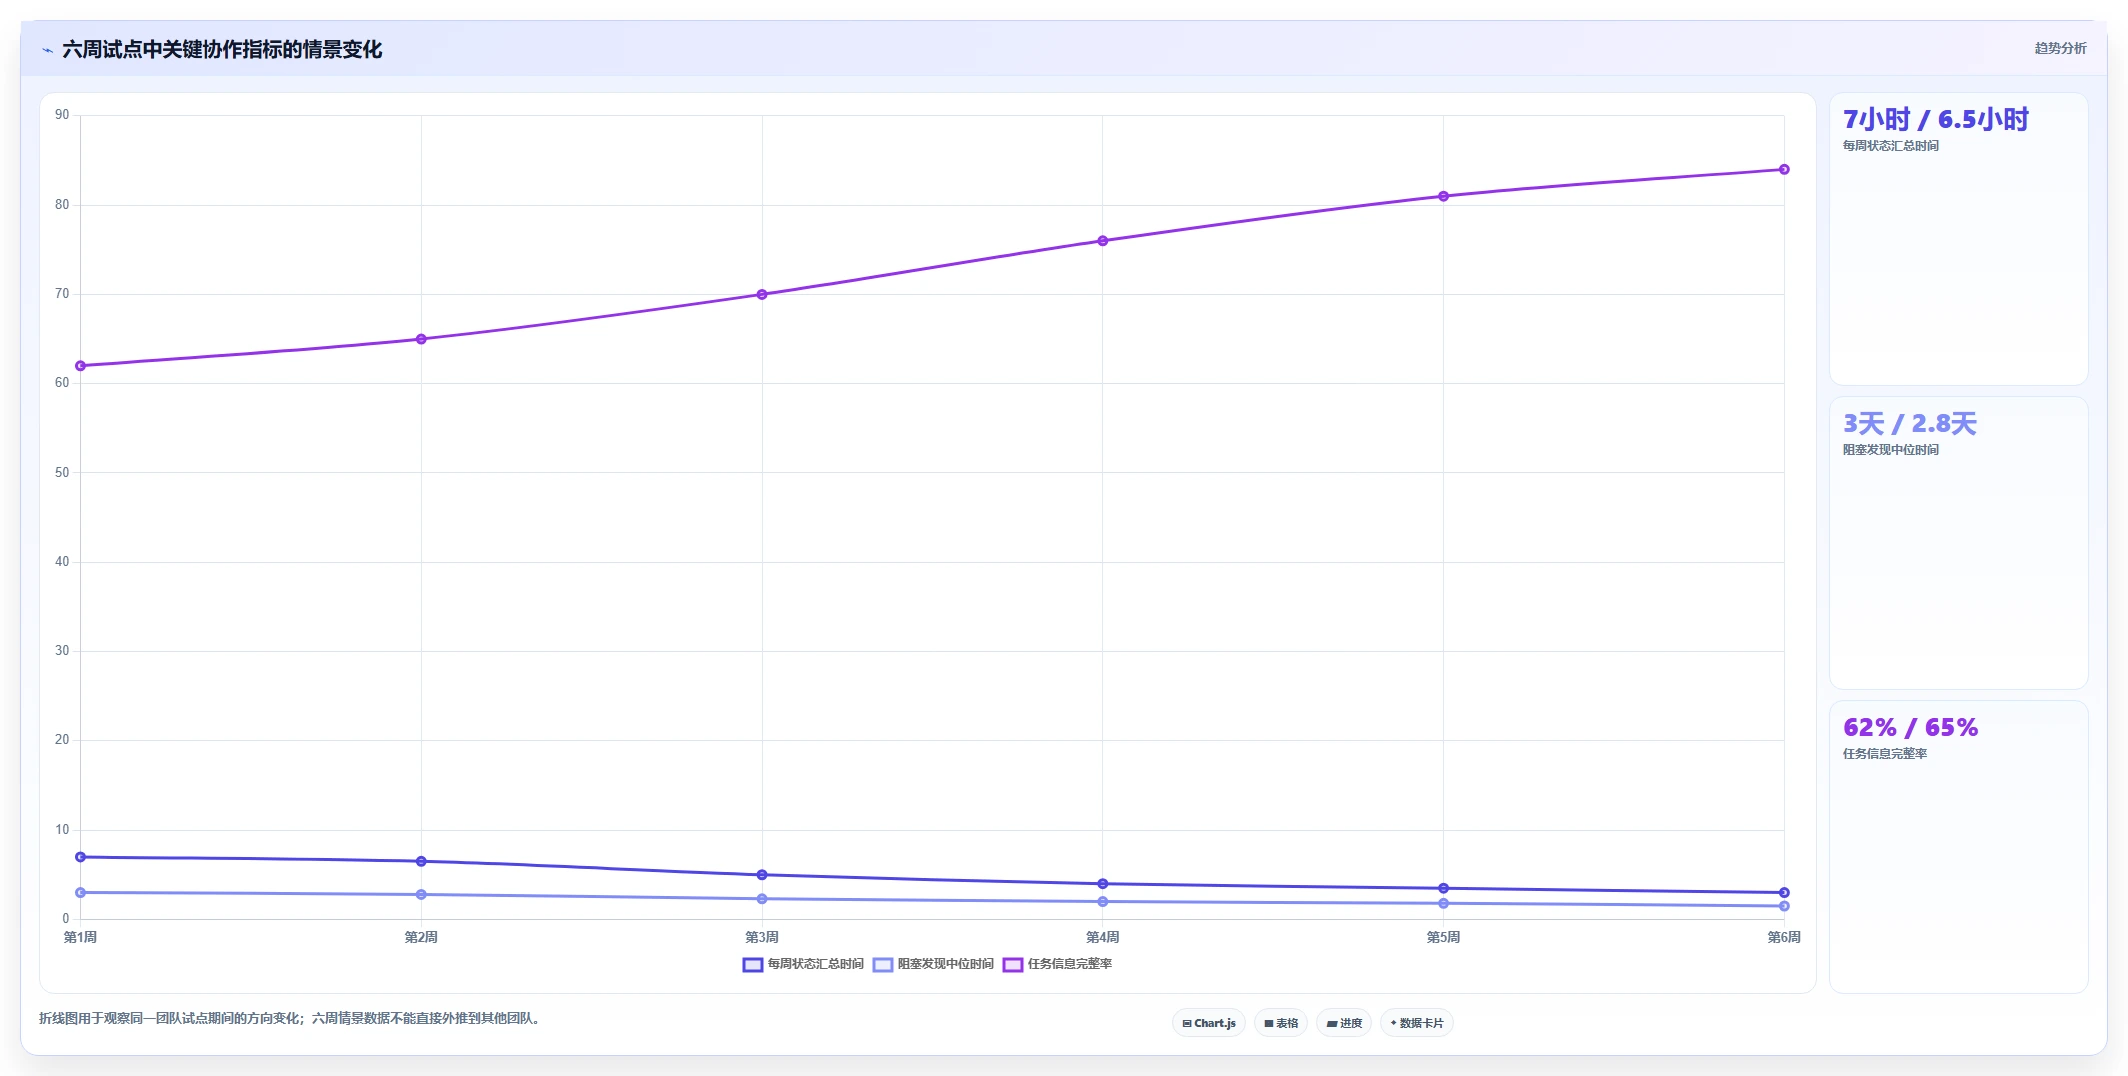
Task: Click the 阻塞发现中位时间 data point at 第3周
Action: click(762, 899)
